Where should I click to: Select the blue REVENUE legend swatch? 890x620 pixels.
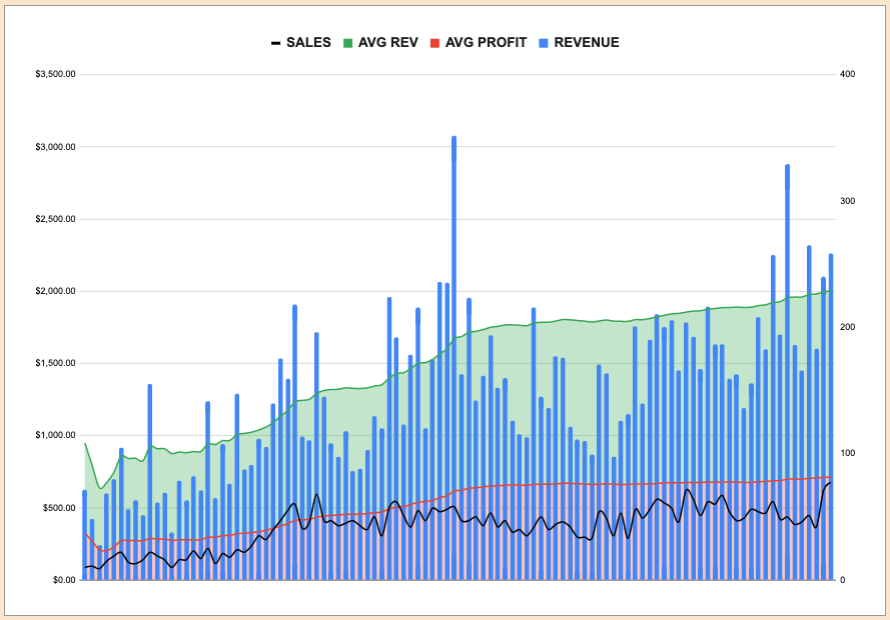[x=544, y=43]
